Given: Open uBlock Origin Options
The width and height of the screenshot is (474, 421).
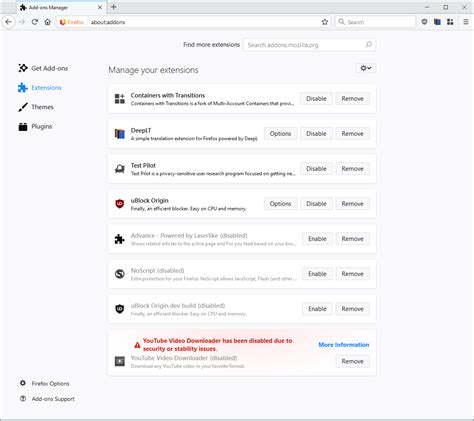Looking at the screenshot, I should click(x=280, y=204).
